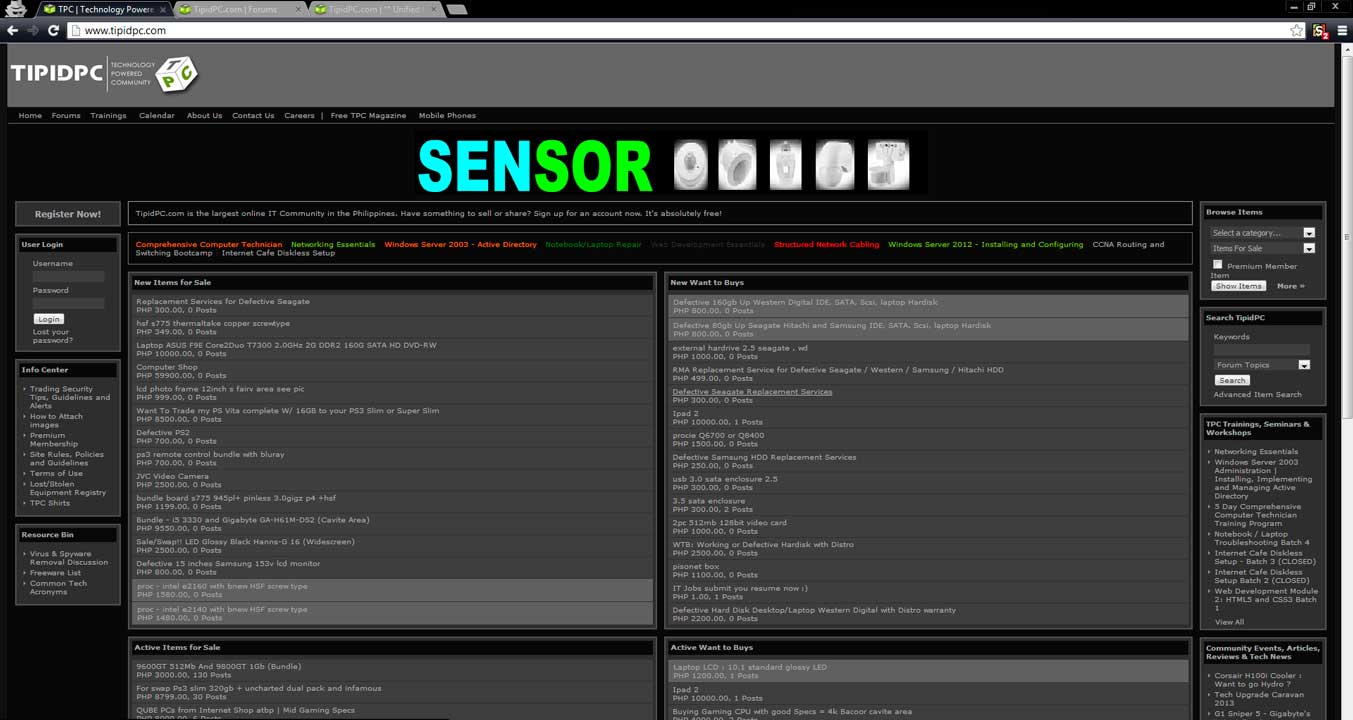This screenshot has height=720, width=1353.
Task: Open the 'TPC Shirts' link
Action: click(x=50, y=503)
